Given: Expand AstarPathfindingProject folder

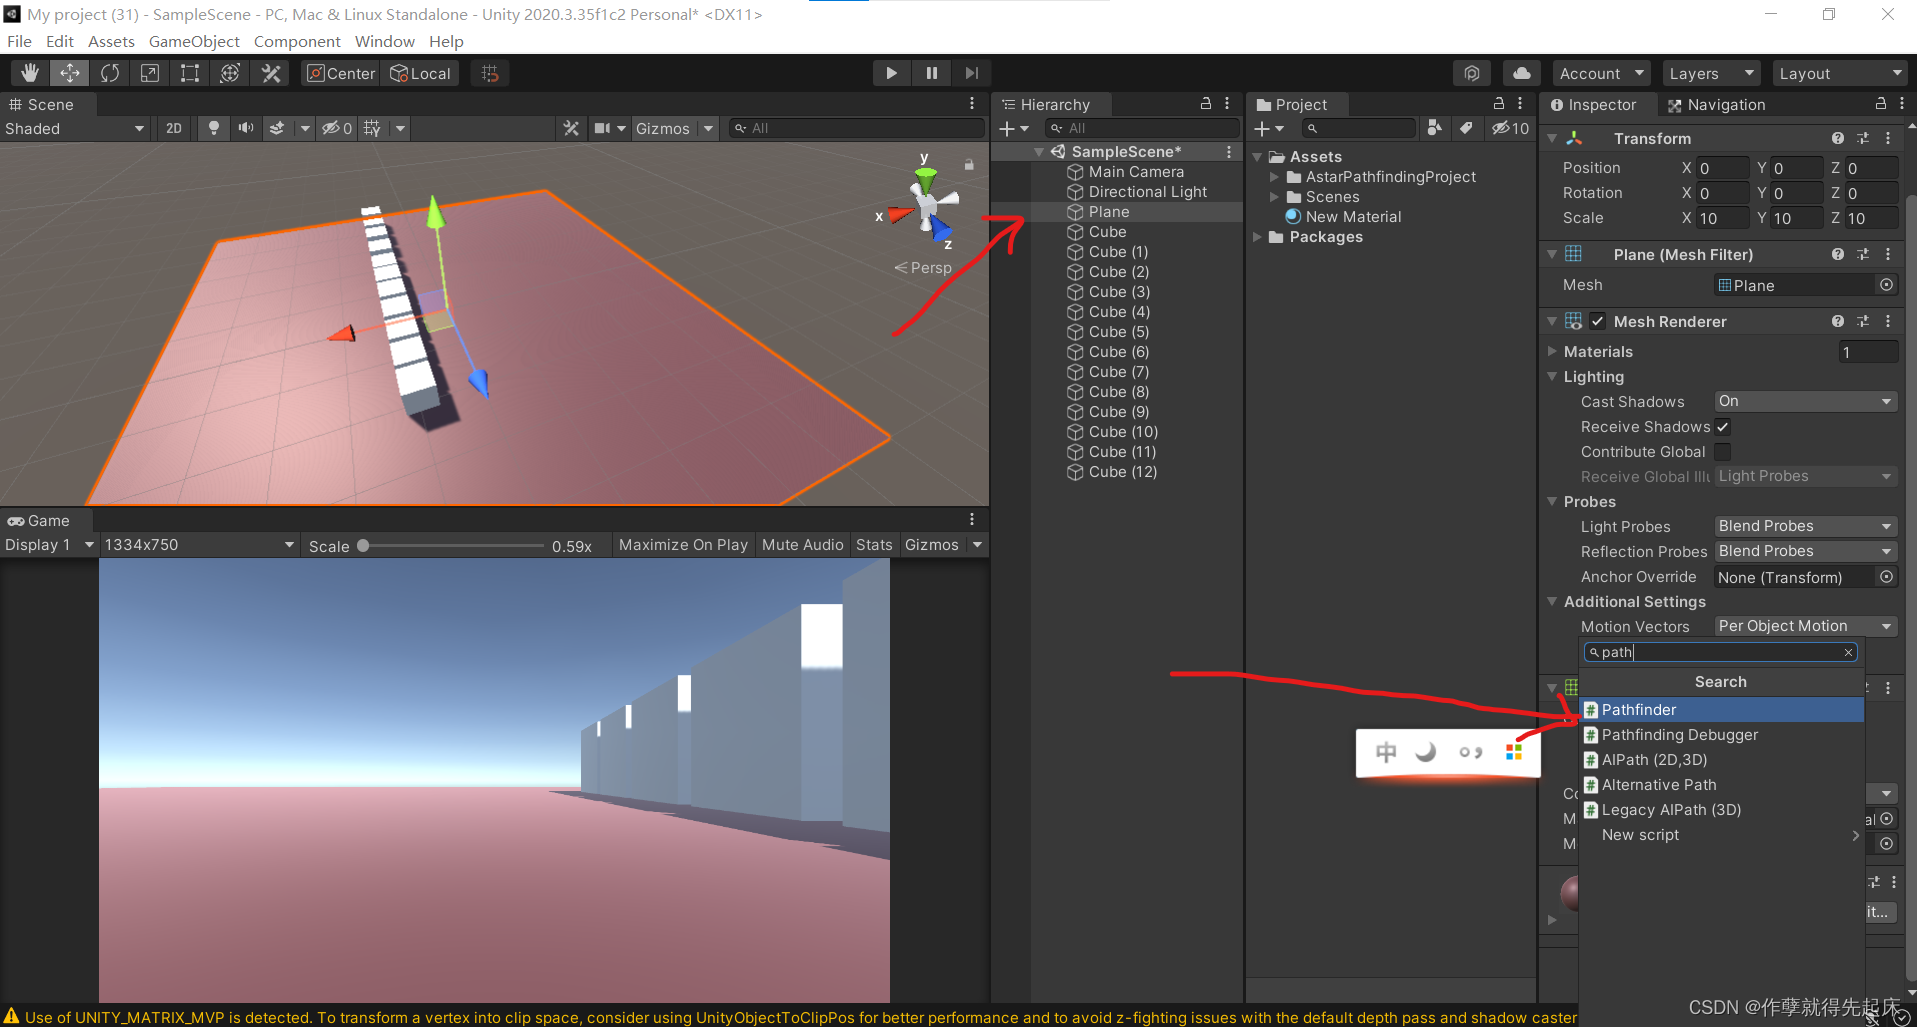Looking at the screenshot, I should click(x=1274, y=177).
